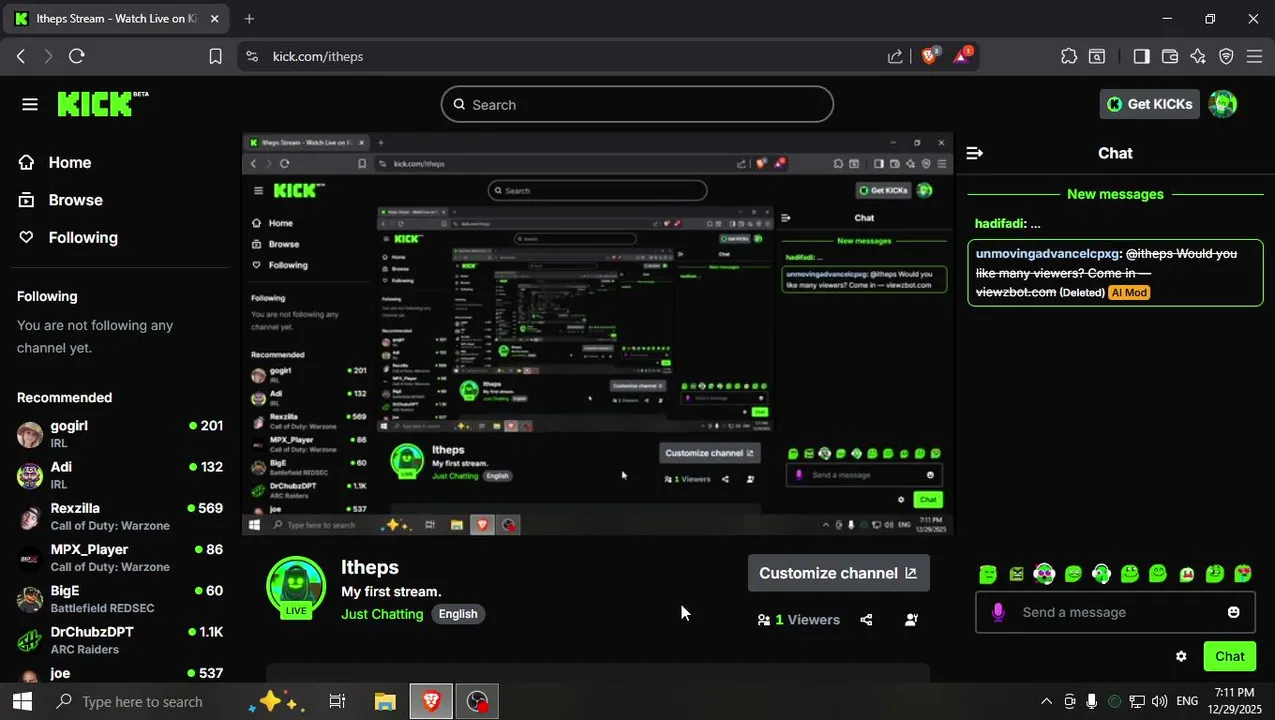Image resolution: width=1275 pixels, height=720 pixels.
Task: Open the emoji picker in chat input
Action: point(1234,612)
